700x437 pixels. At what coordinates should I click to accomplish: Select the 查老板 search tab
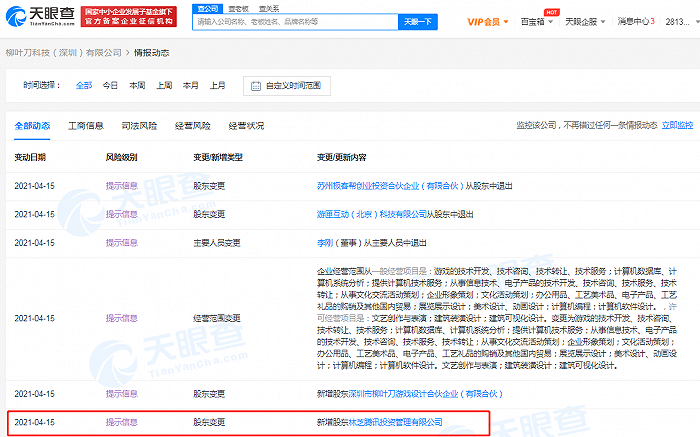click(238, 7)
